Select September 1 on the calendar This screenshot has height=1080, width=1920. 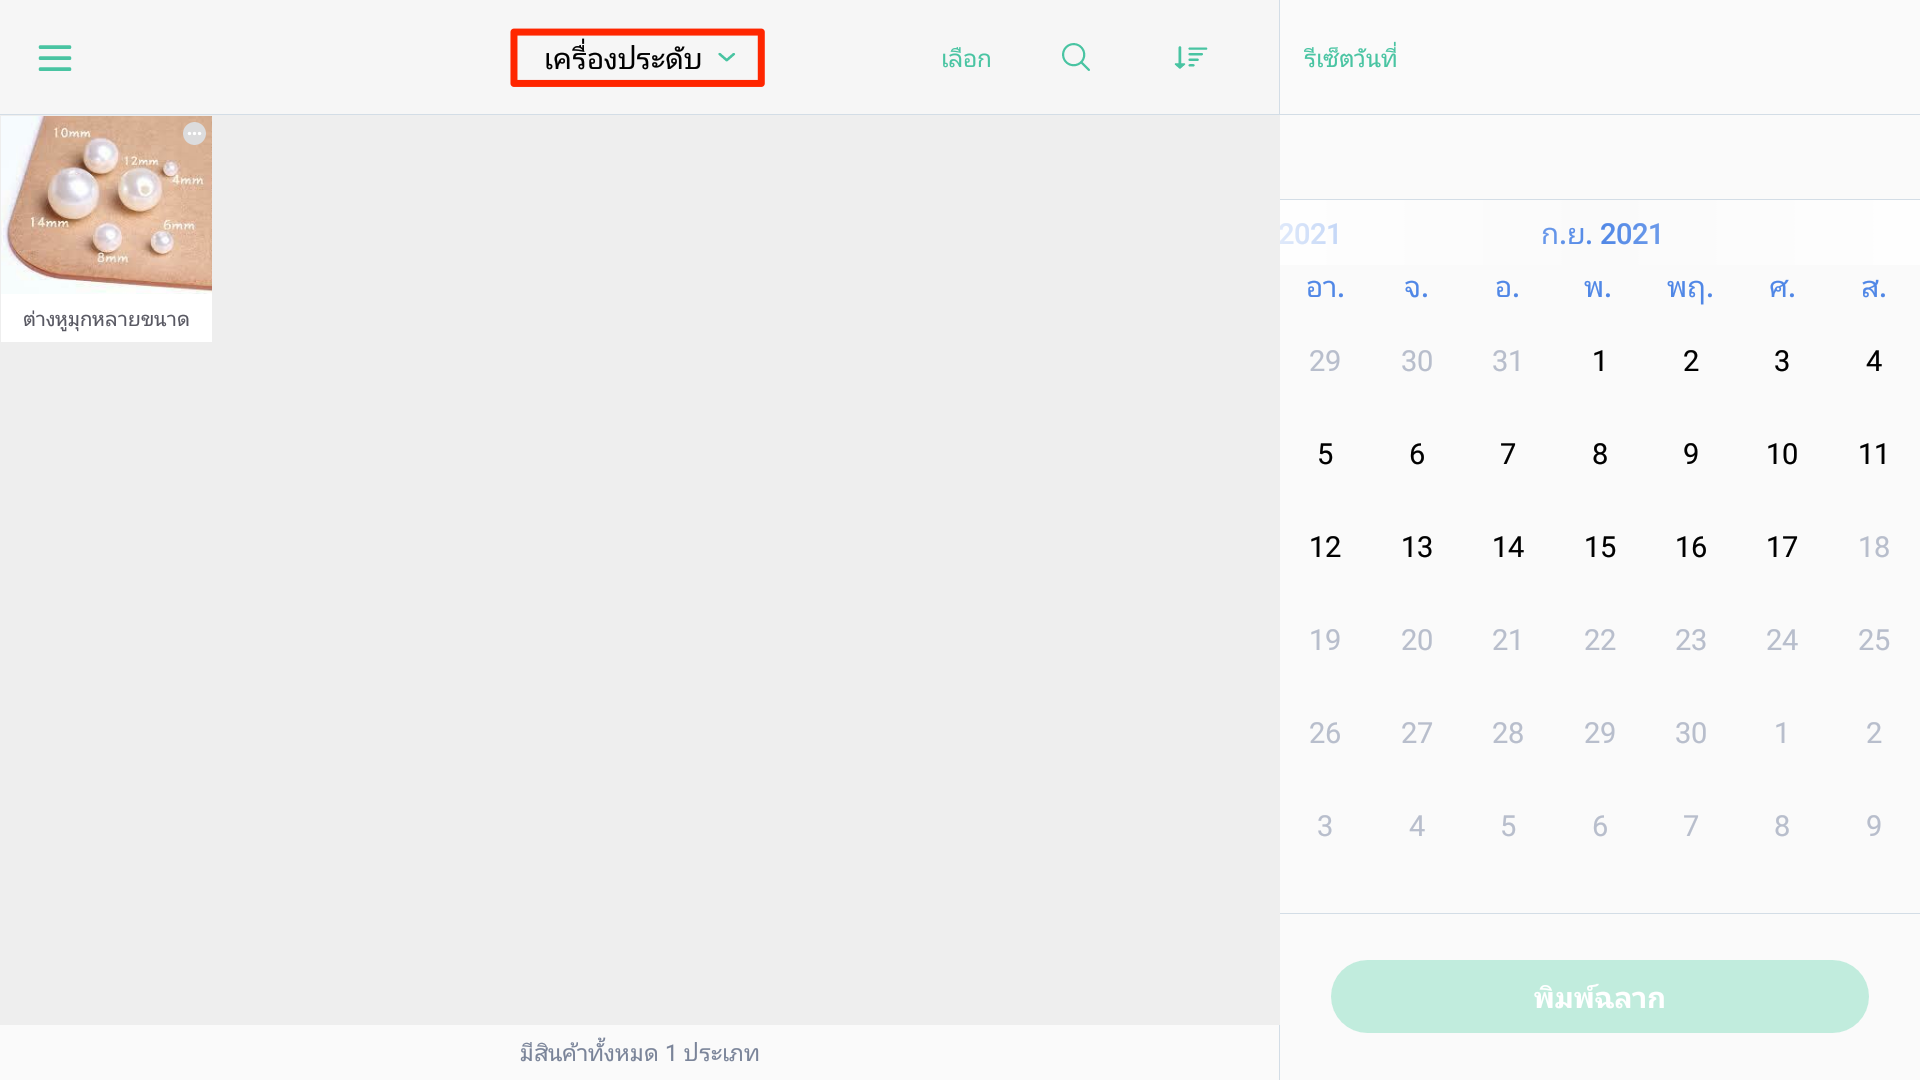coord(1599,361)
